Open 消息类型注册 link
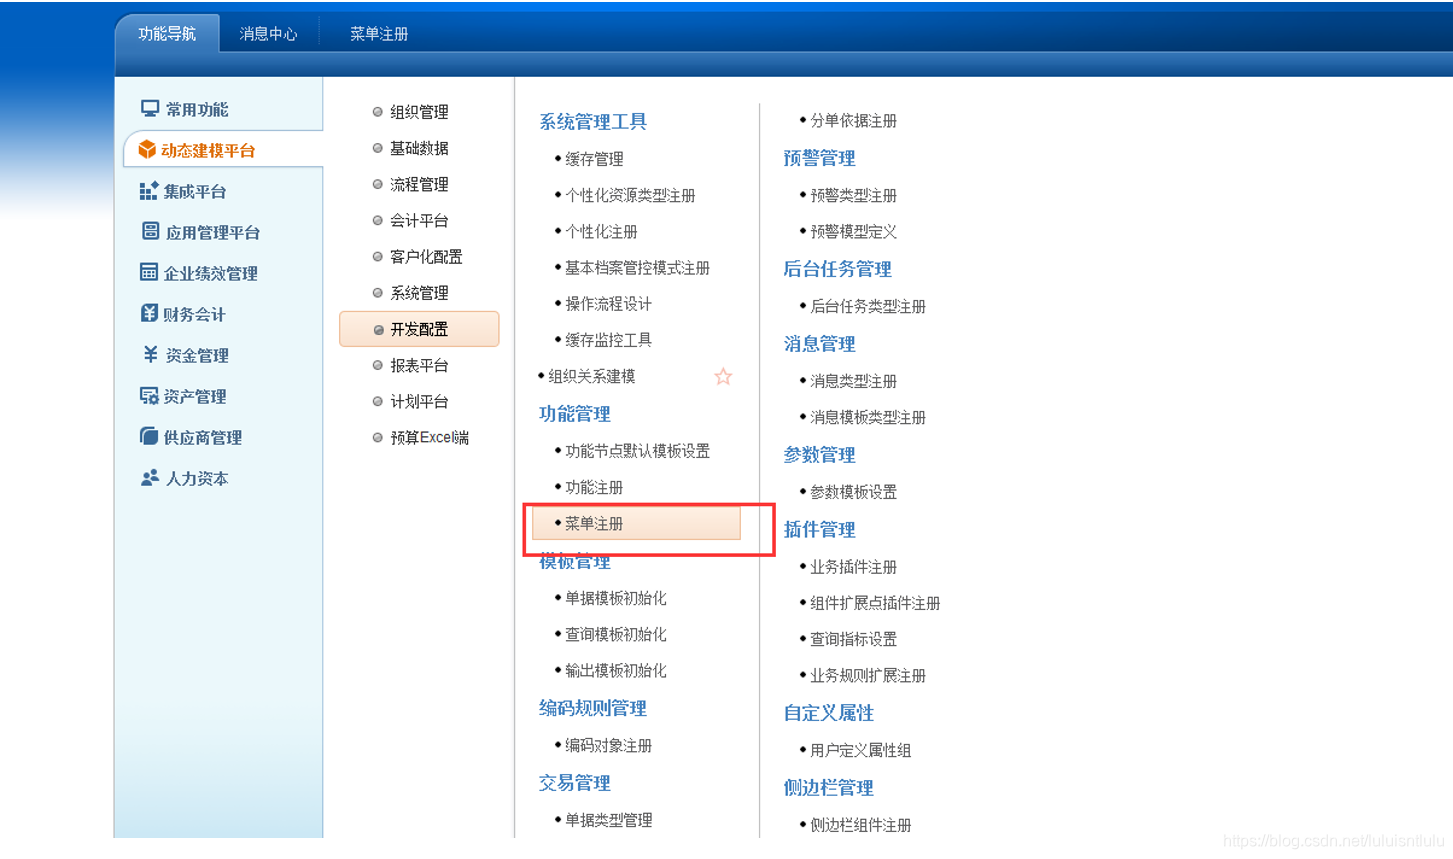The image size is (1453, 859). 853,381
